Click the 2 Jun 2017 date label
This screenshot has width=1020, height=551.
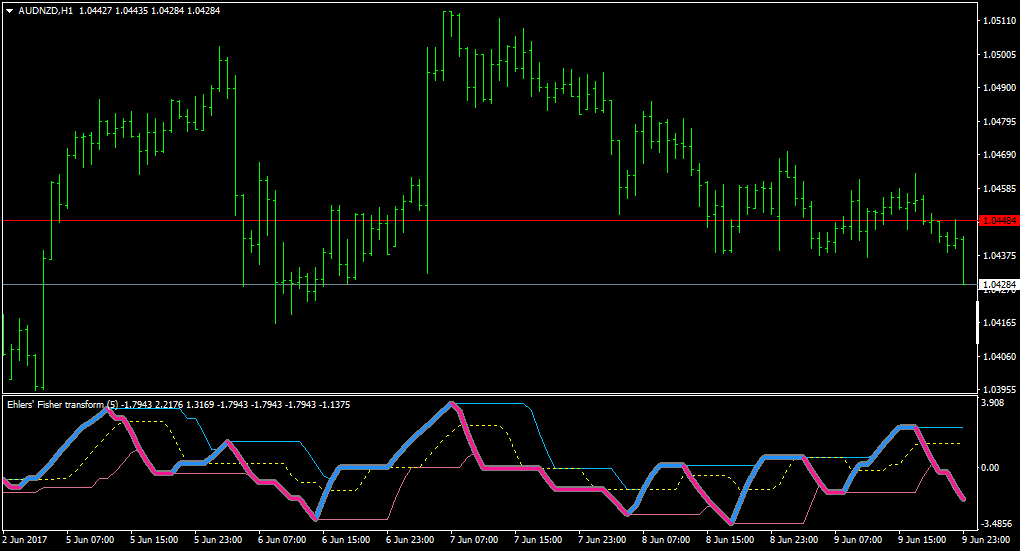(25, 540)
